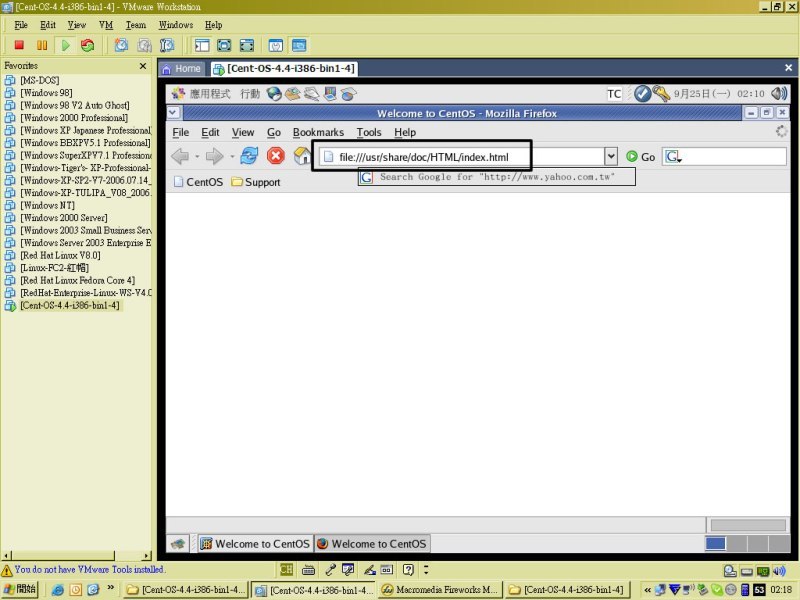The height and width of the screenshot is (600, 800).
Task: Expand Windows quick launch overflow chevron
Action: tap(110, 588)
